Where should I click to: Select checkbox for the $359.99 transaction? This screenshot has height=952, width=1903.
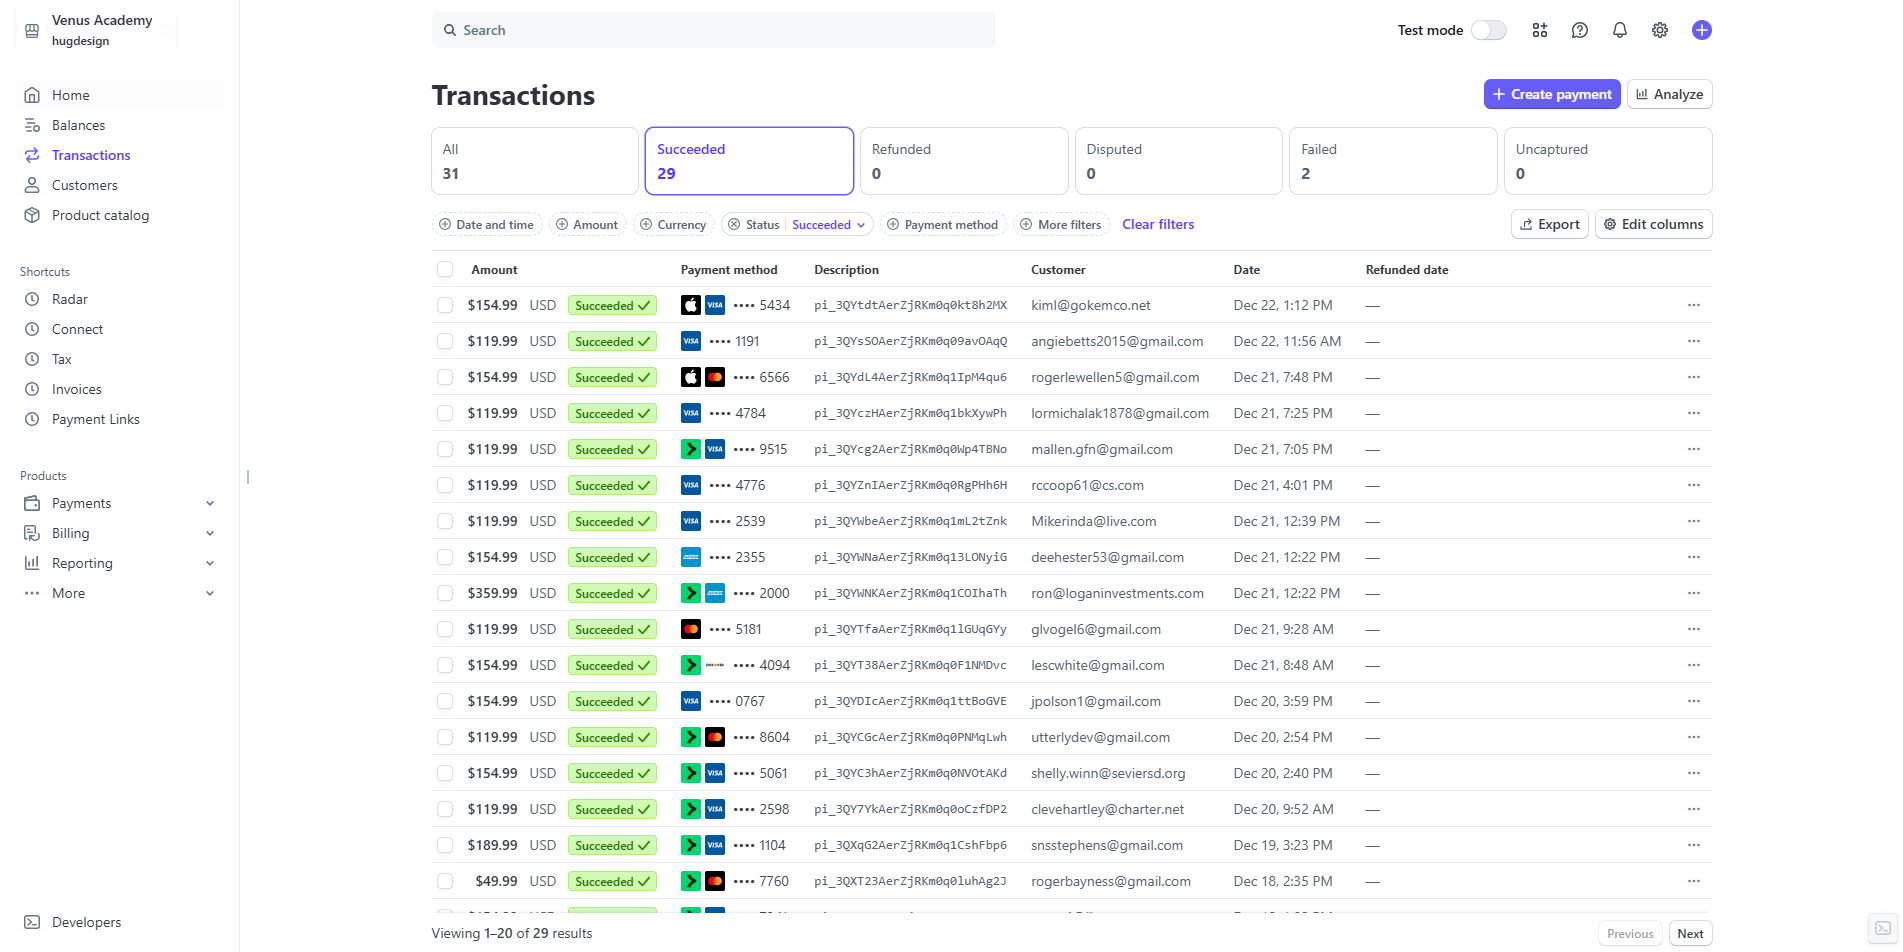445,593
